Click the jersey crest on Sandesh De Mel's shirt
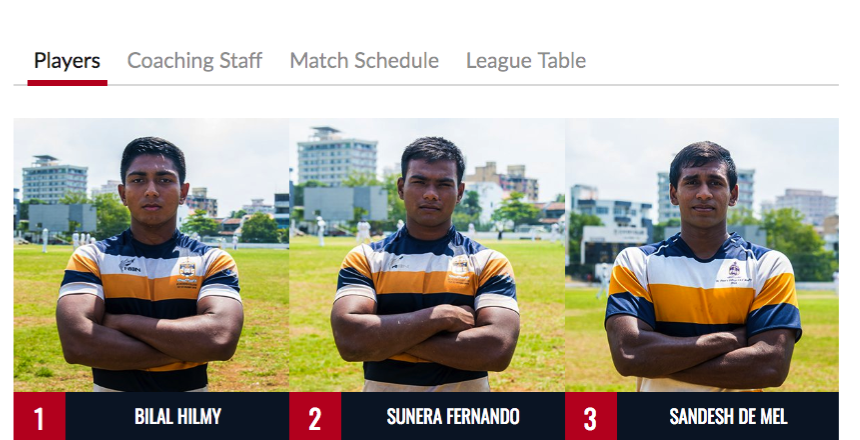 [734, 269]
